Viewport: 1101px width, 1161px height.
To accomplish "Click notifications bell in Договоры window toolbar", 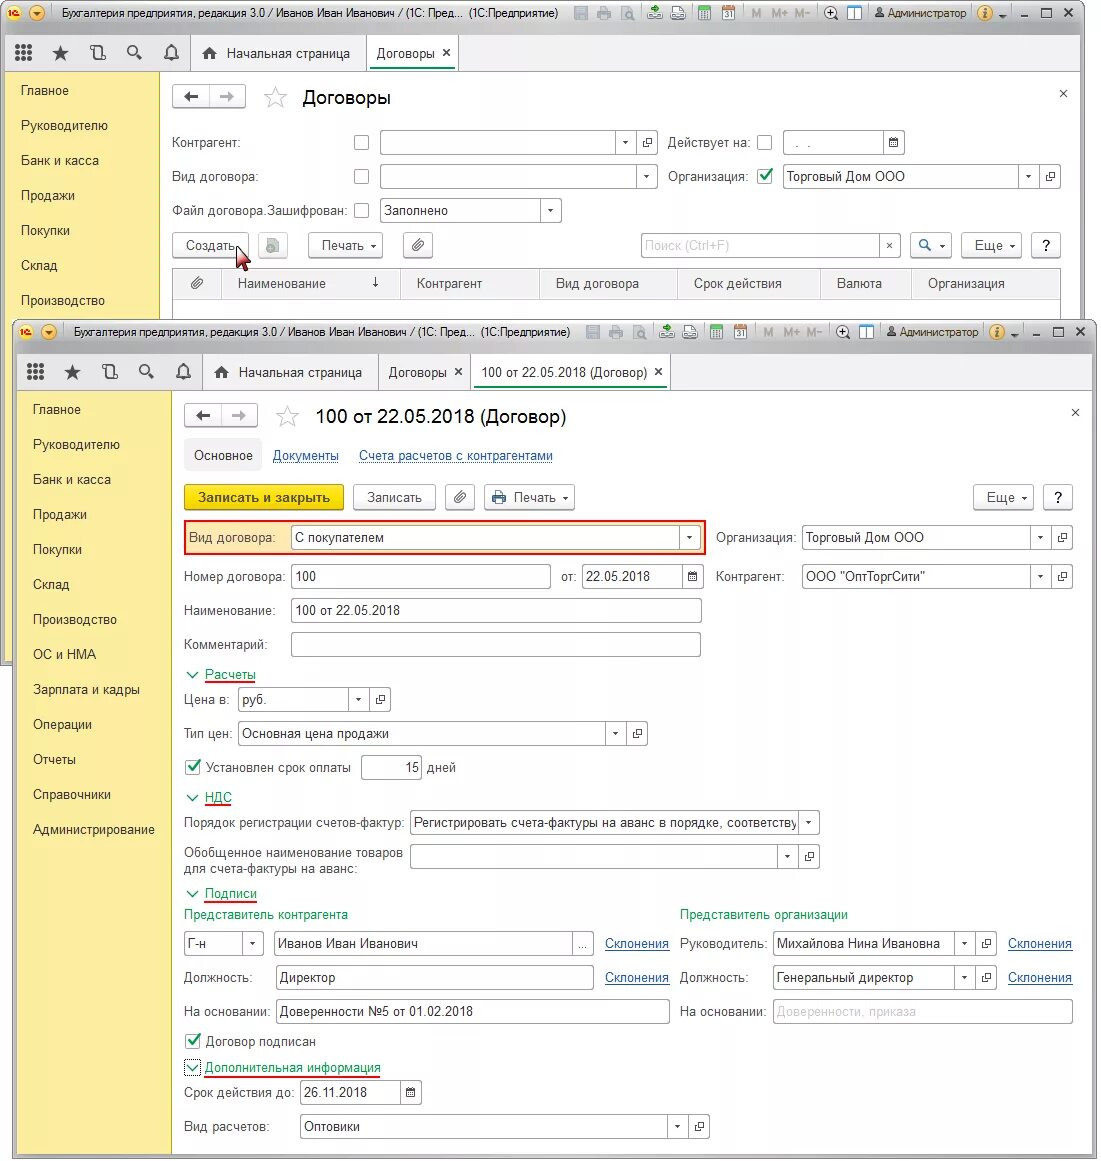I will 171,53.
